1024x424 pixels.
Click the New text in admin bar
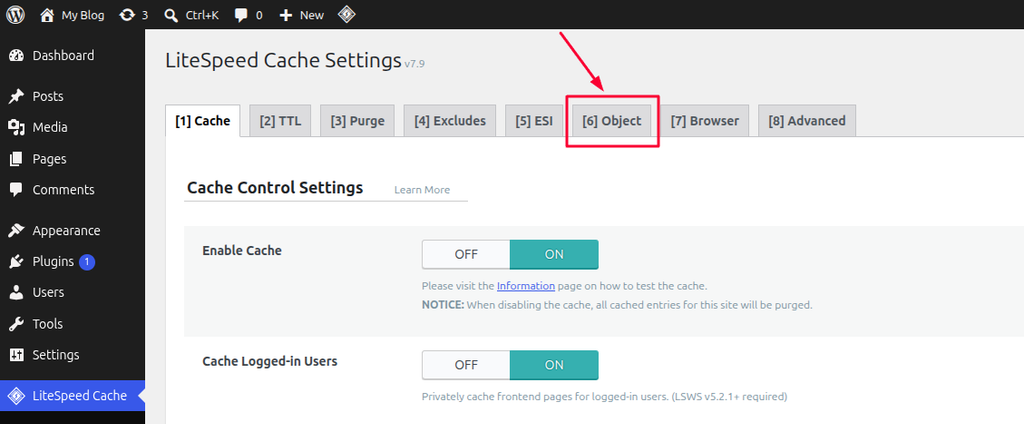click(312, 16)
